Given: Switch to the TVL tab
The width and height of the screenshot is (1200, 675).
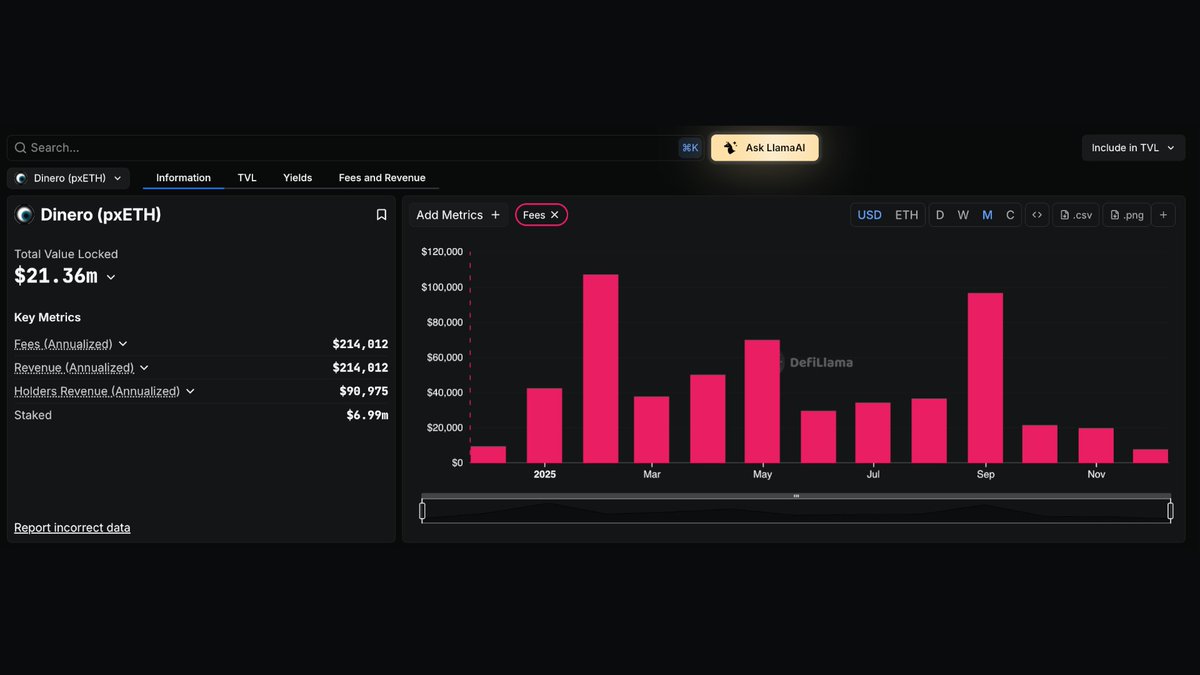Looking at the screenshot, I should click(247, 178).
